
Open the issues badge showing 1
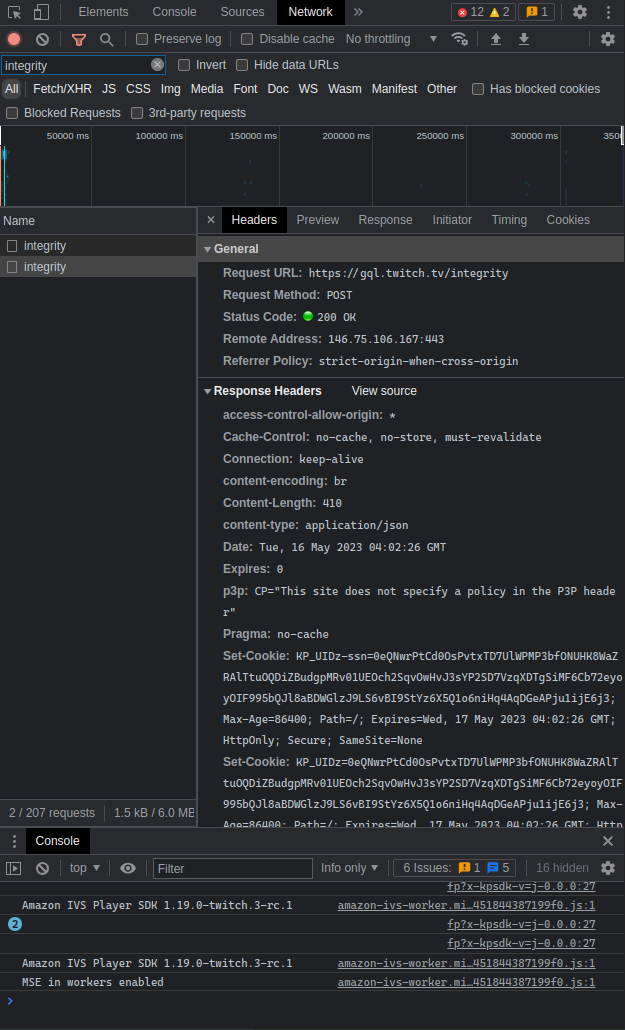click(536, 12)
